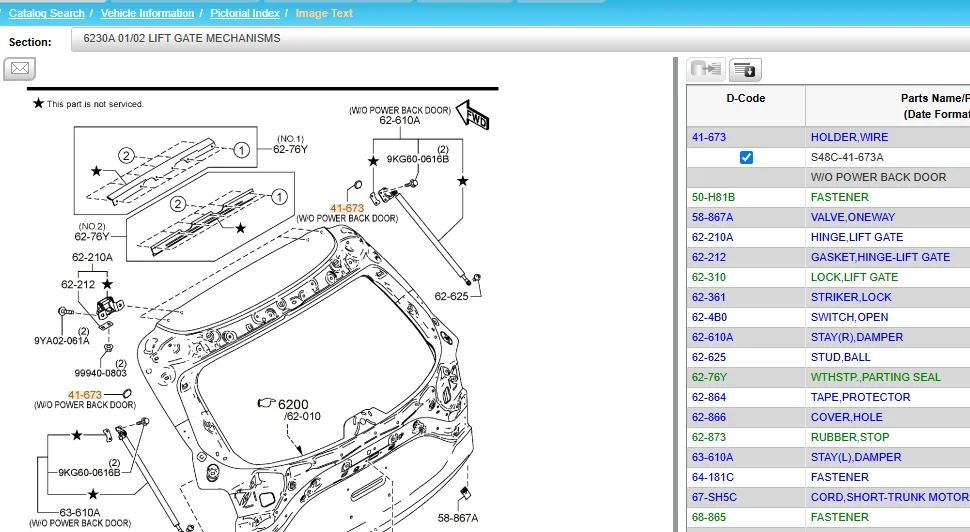The width and height of the screenshot is (970, 532).
Task: Uncheck the S48C-41-673A checkbox
Action: pyautogui.click(x=746, y=157)
